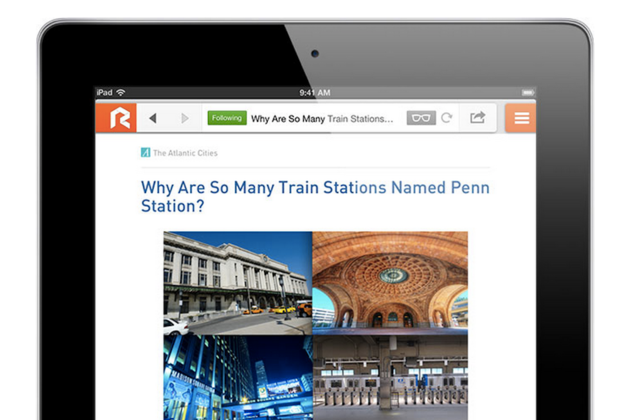
Task: Open the share sheet icon
Action: (x=478, y=118)
